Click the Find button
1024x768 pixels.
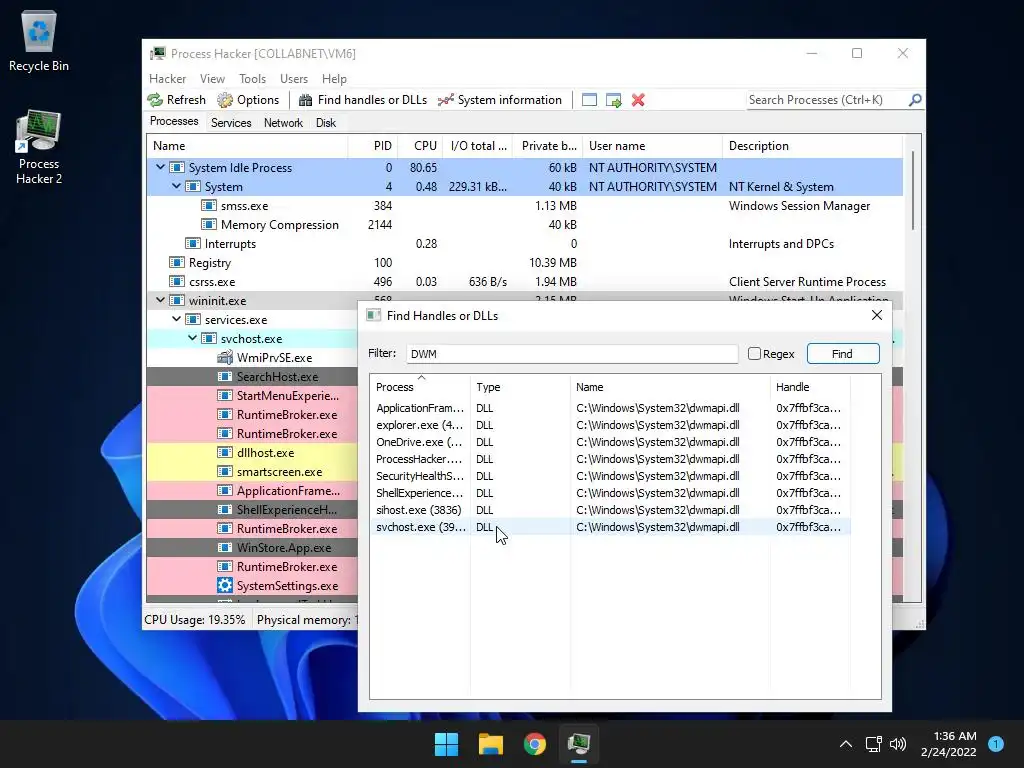[x=843, y=353]
